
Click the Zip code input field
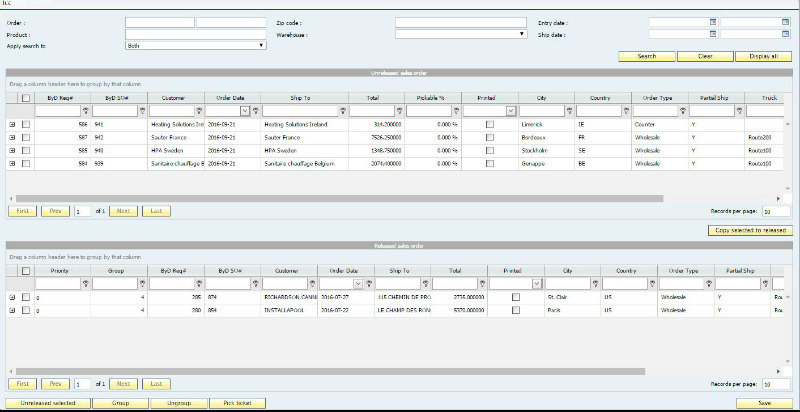pos(461,22)
